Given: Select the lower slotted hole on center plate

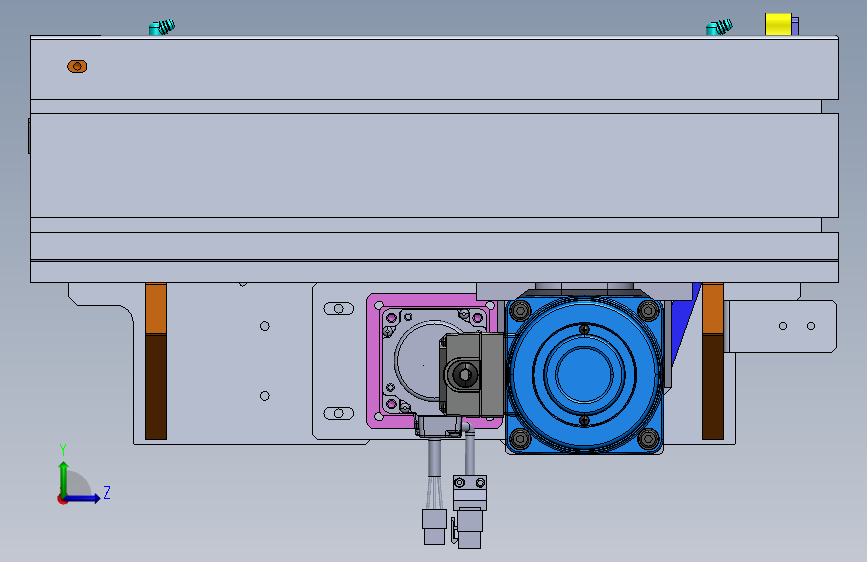Looking at the screenshot, I should coord(338,413).
